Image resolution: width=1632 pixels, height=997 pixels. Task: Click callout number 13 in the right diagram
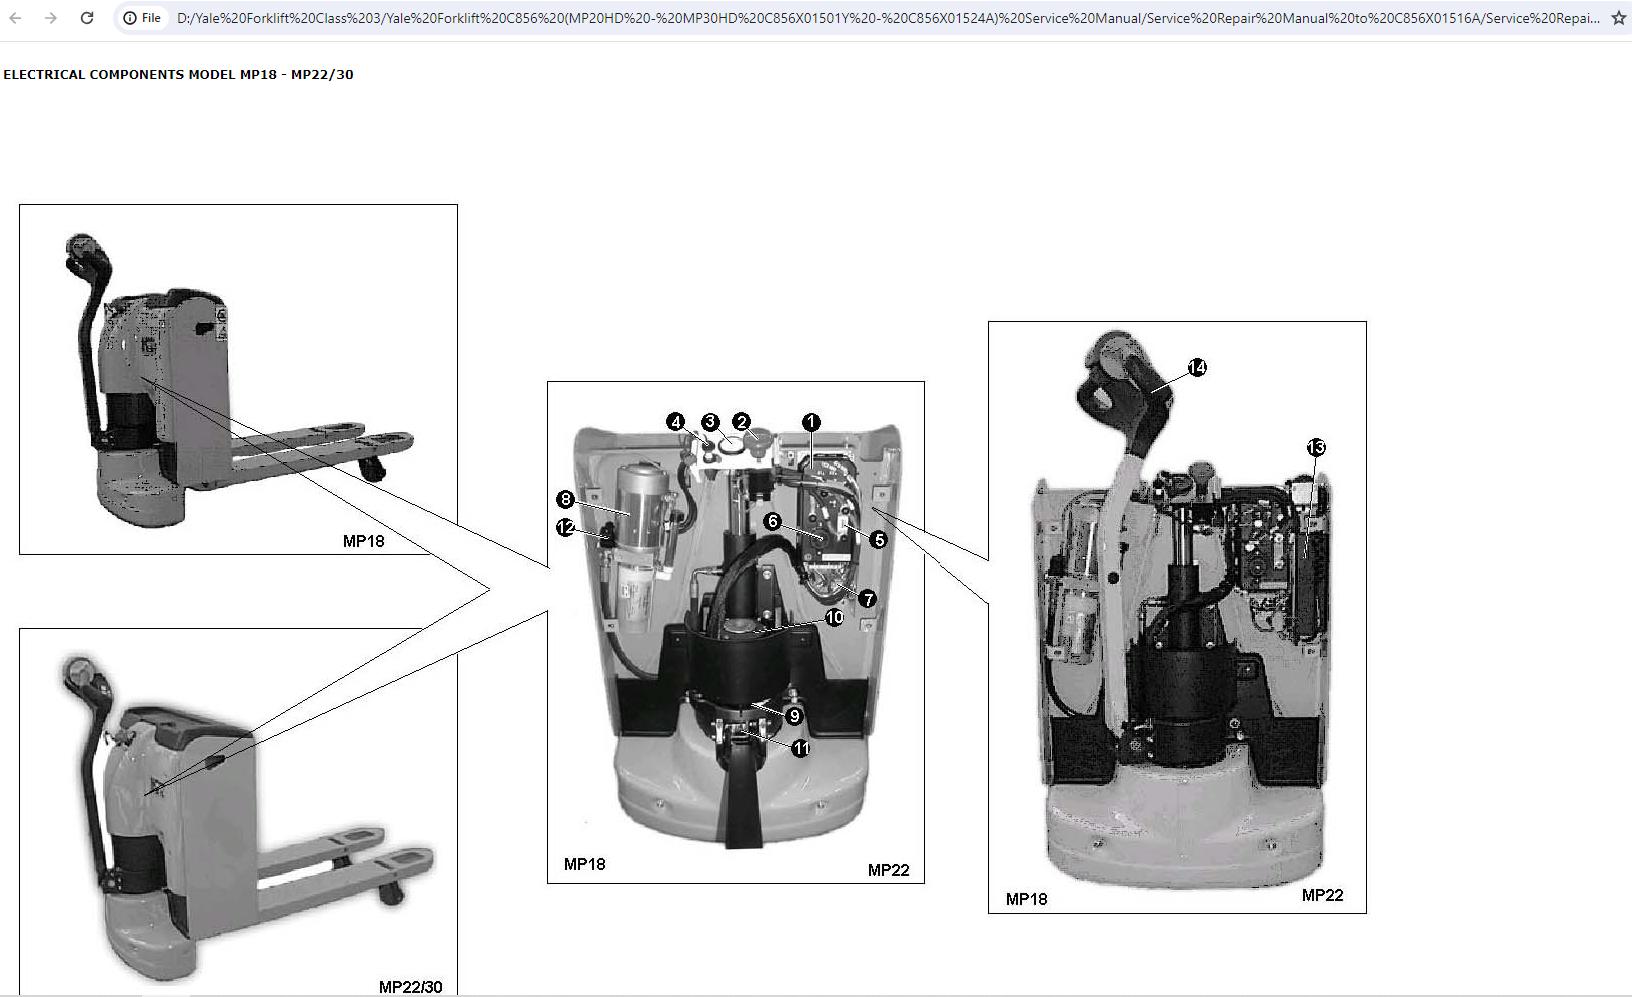[x=1316, y=447]
